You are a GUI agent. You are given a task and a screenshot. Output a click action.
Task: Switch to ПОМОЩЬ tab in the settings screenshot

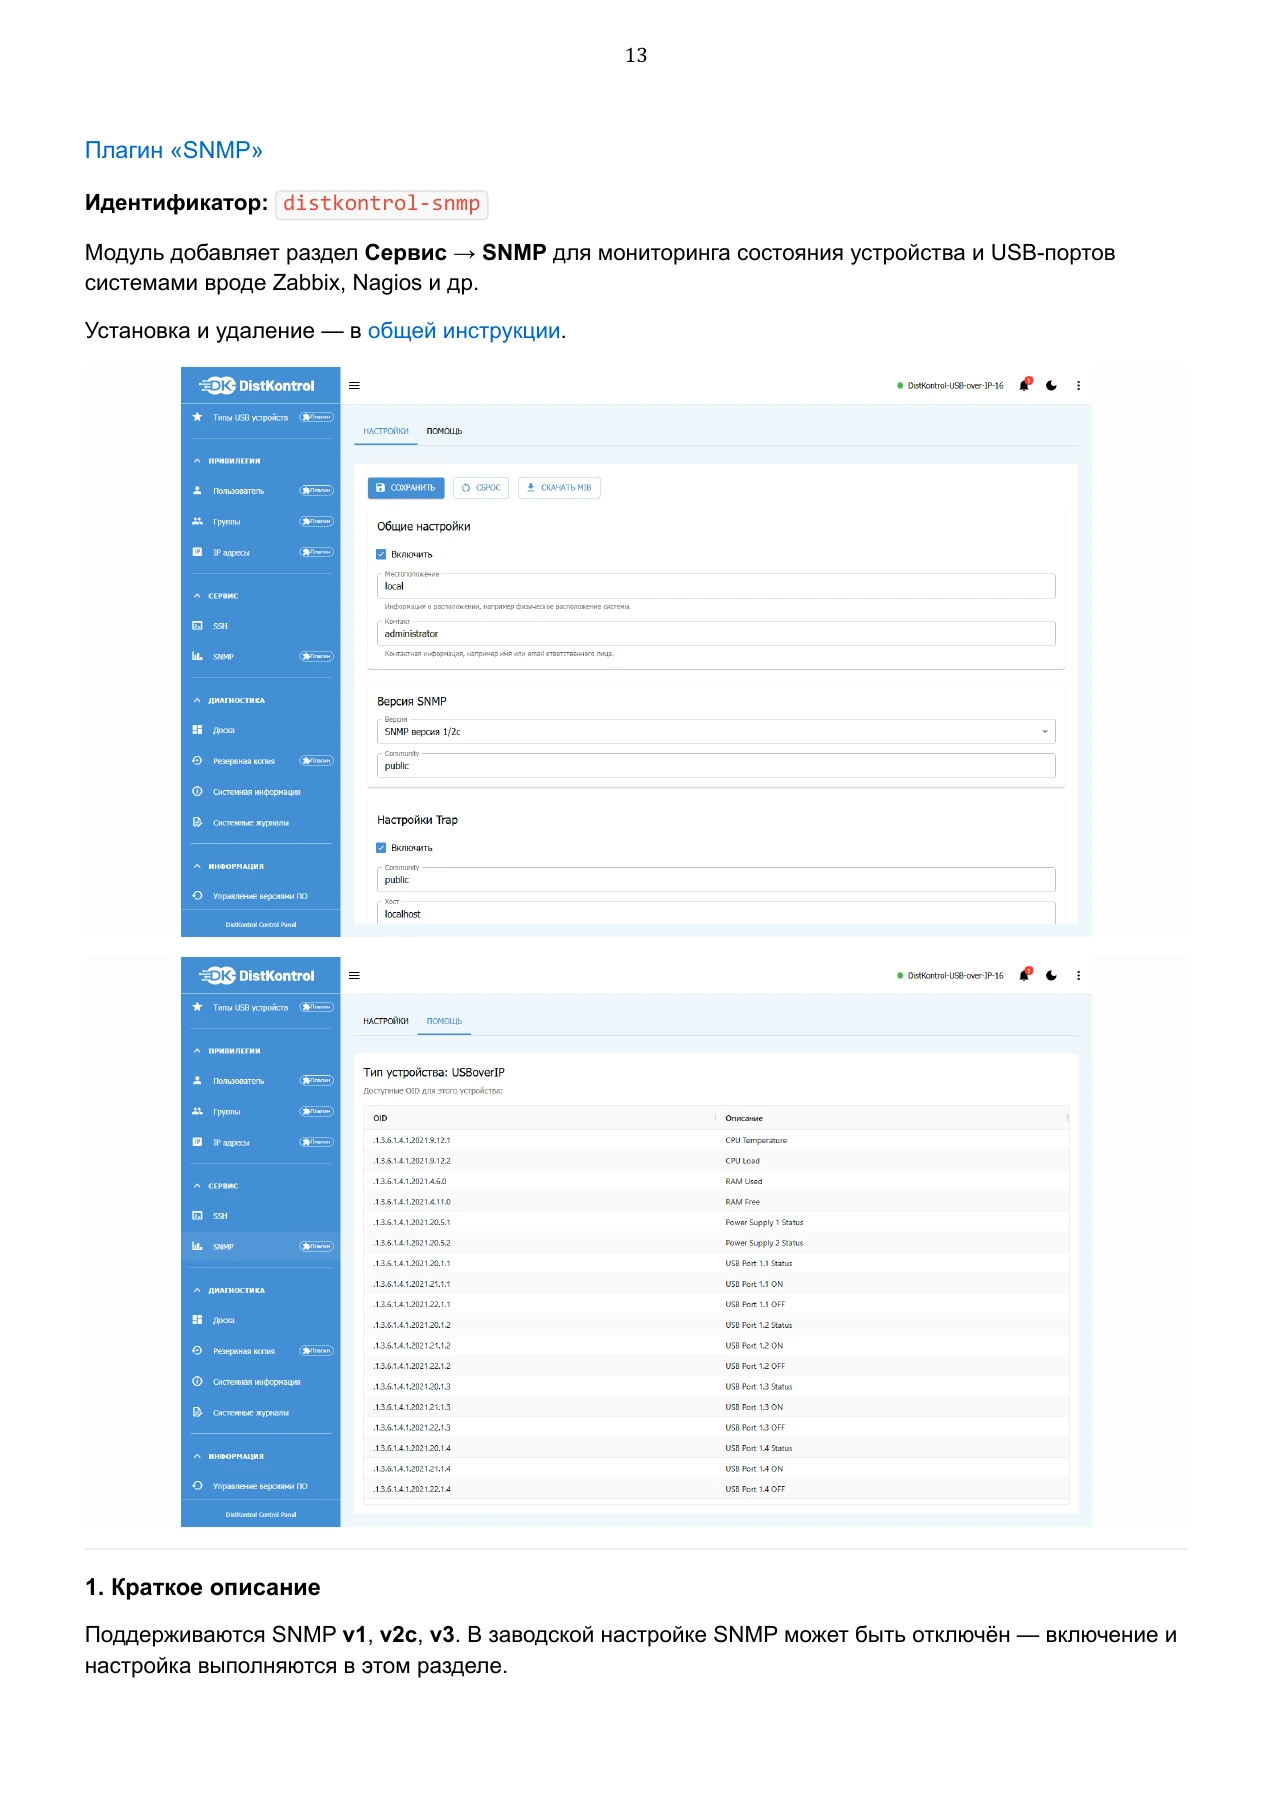[x=444, y=431]
